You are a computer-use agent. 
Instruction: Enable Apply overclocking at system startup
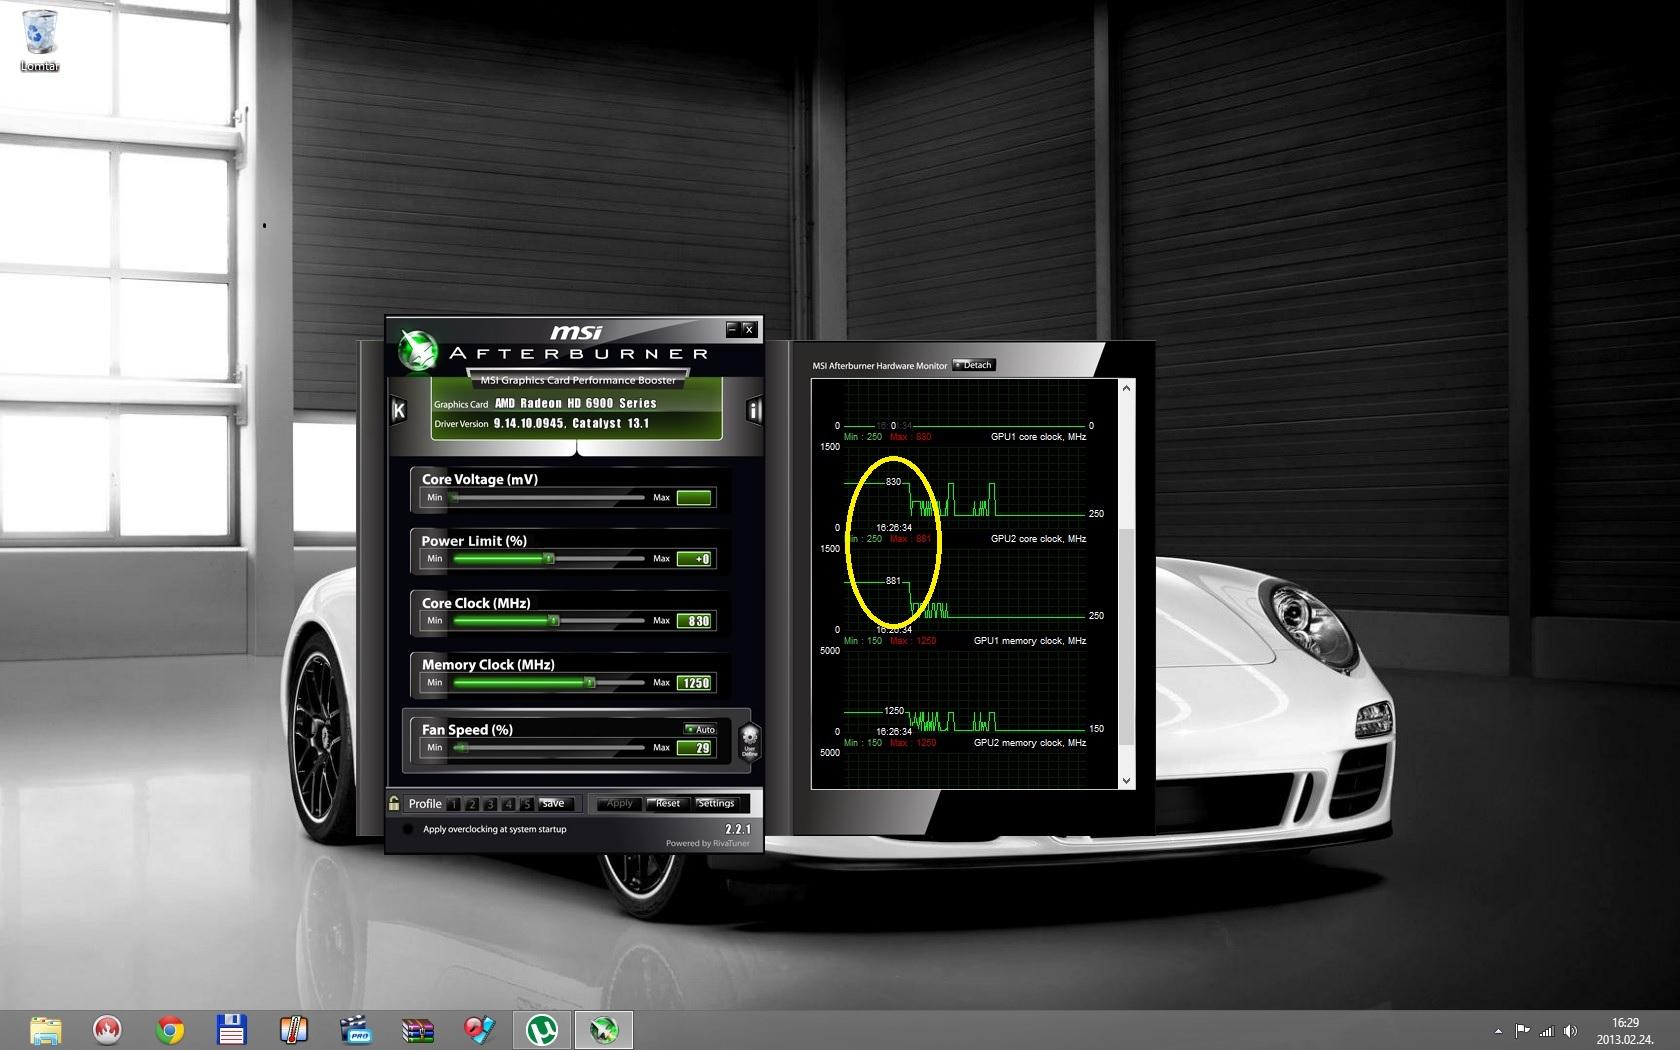pyautogui.click(x=408, y=829)
